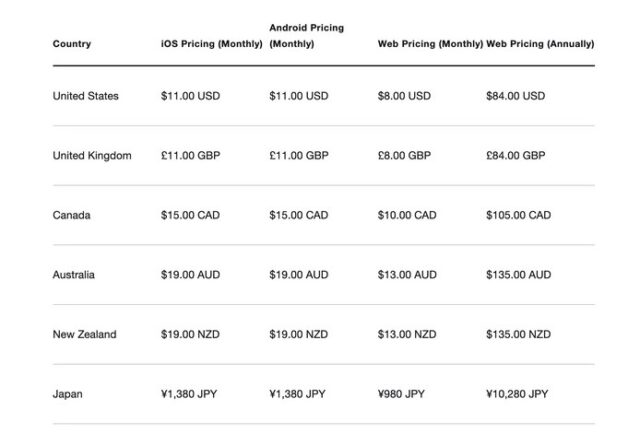Screen dimensions: 640x434
Task: Click the $8.00 USD web monthly price
Action: coord(404,96)
